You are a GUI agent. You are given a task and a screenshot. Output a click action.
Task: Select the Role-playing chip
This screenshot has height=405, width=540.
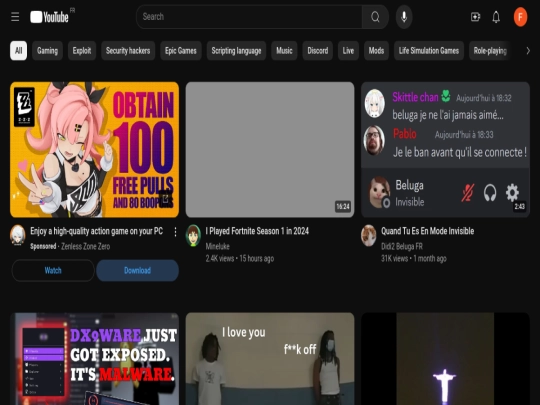[x=490, y=51]
